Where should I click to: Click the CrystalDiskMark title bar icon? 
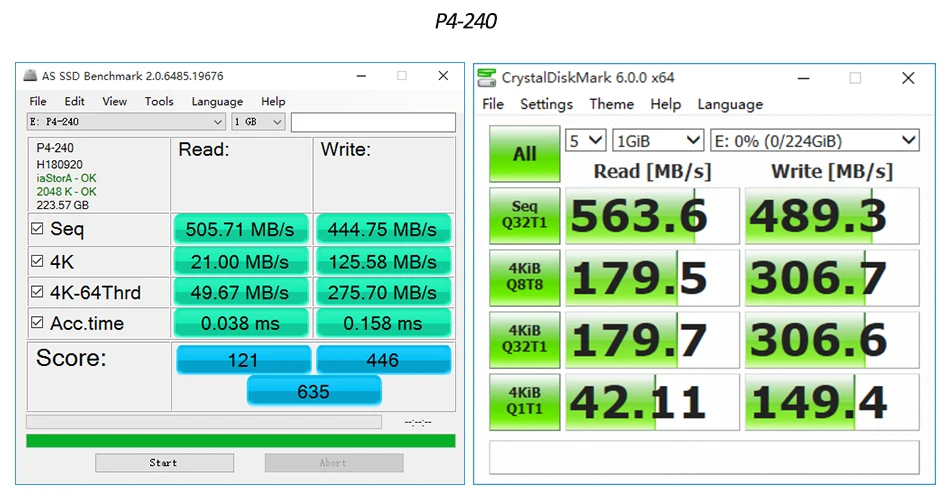(487, 78)
